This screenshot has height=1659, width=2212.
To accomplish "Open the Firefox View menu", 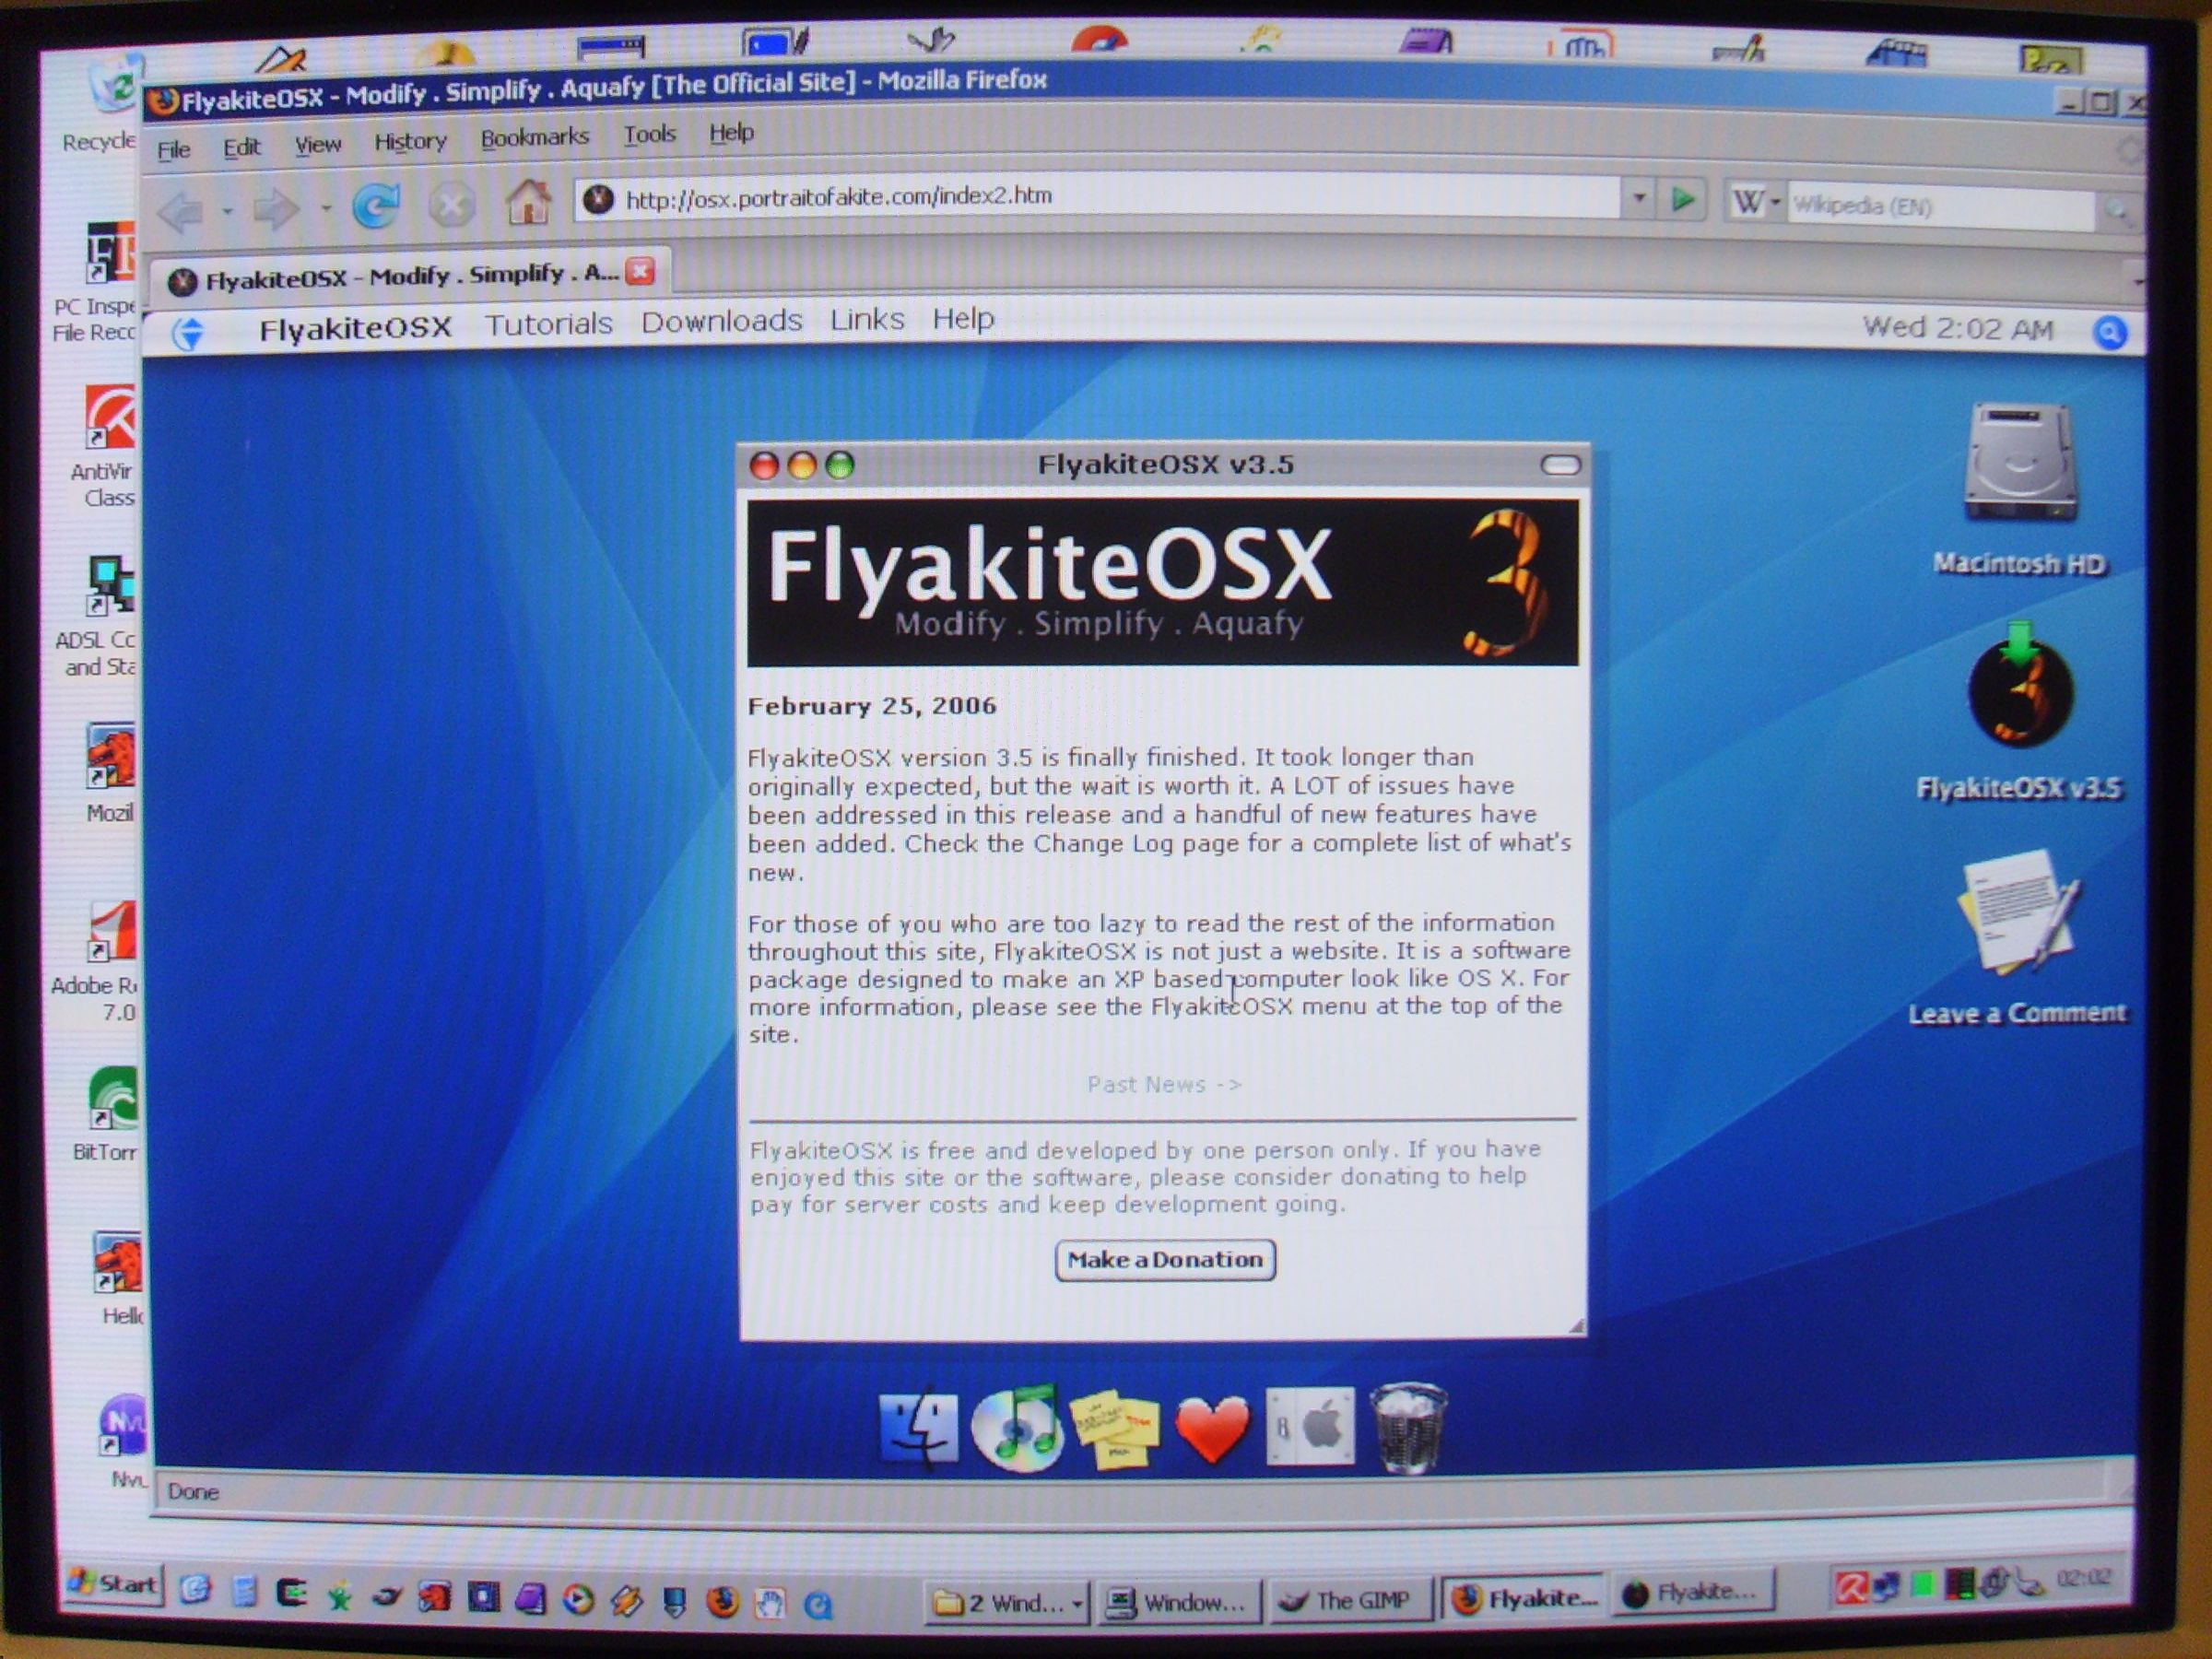I will (x=318, y=146).
